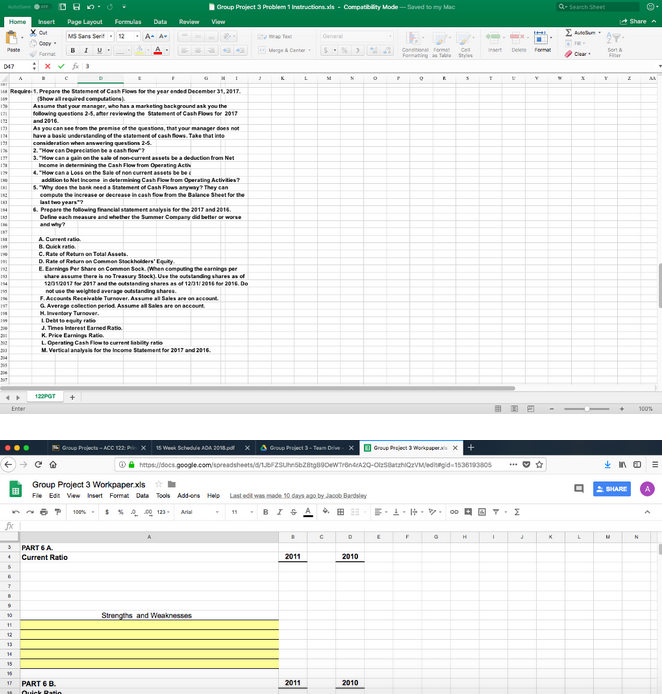This screenshot has height=694, width=662.
Task: Click the Paste icon in Excel ribbon
Action: [x=14, y=41]
